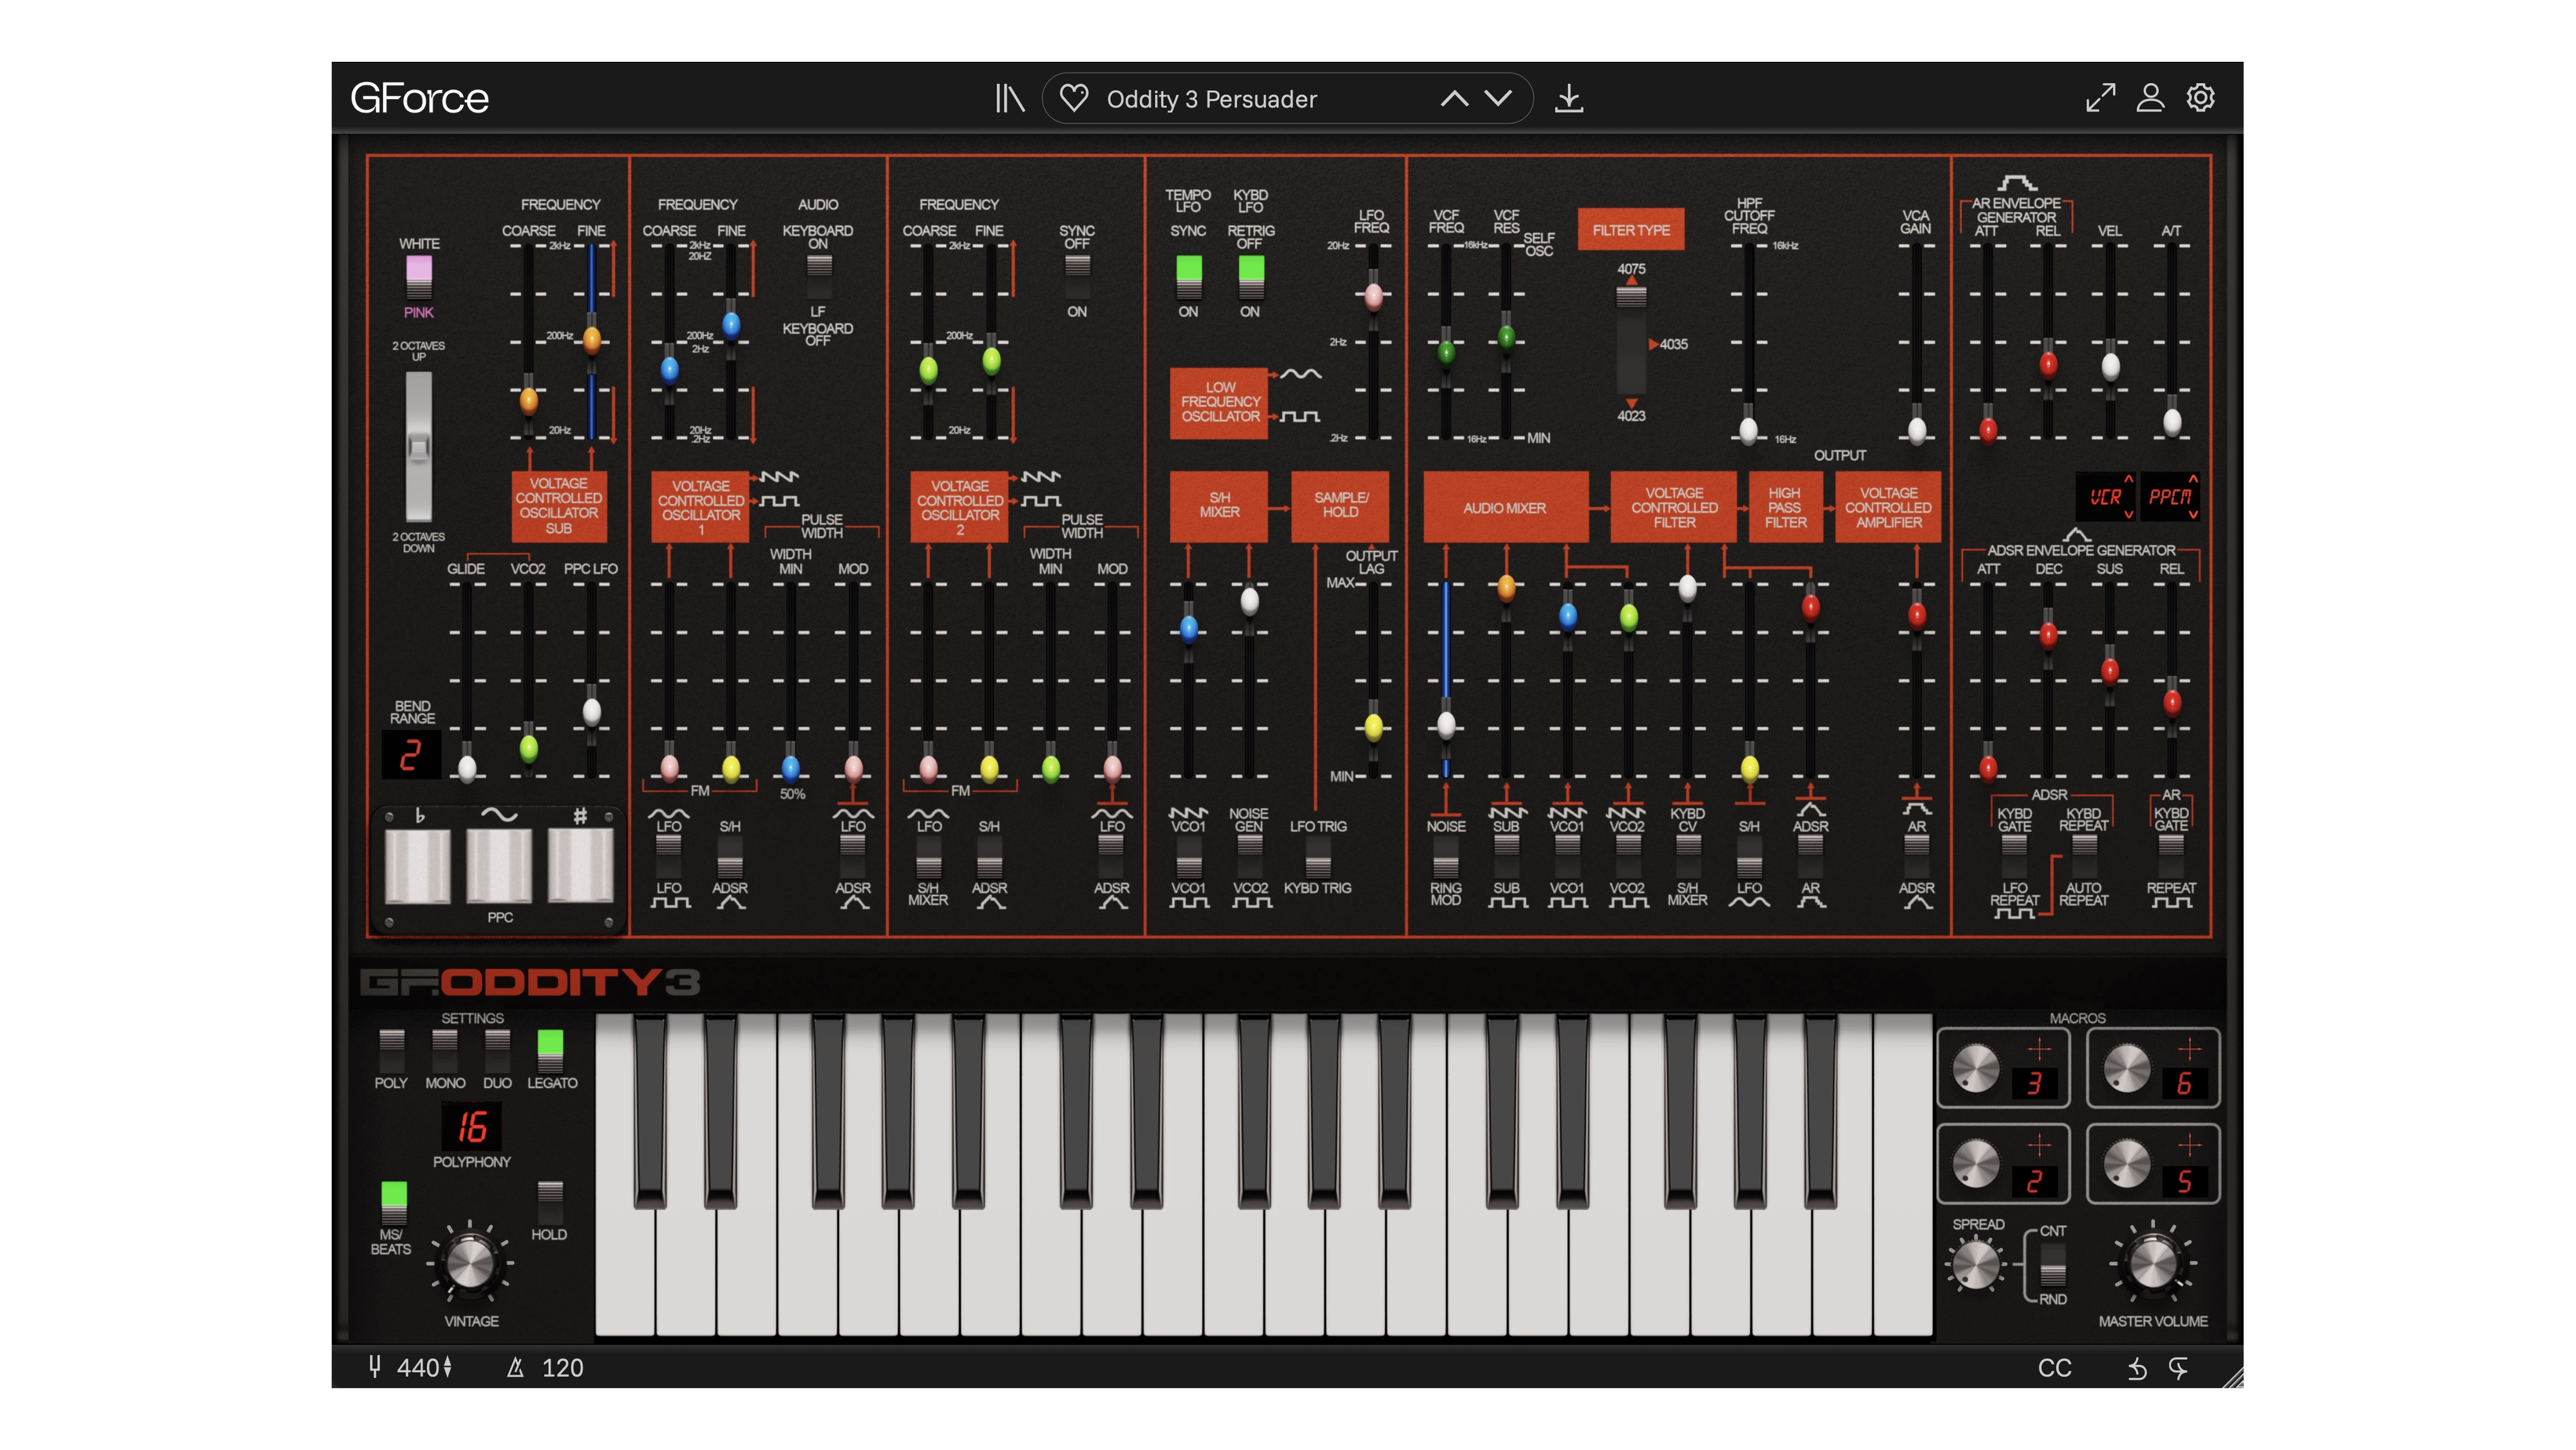Click the metronome tempo icon
The image size is (2576, 1450).
coord(515,1367)
